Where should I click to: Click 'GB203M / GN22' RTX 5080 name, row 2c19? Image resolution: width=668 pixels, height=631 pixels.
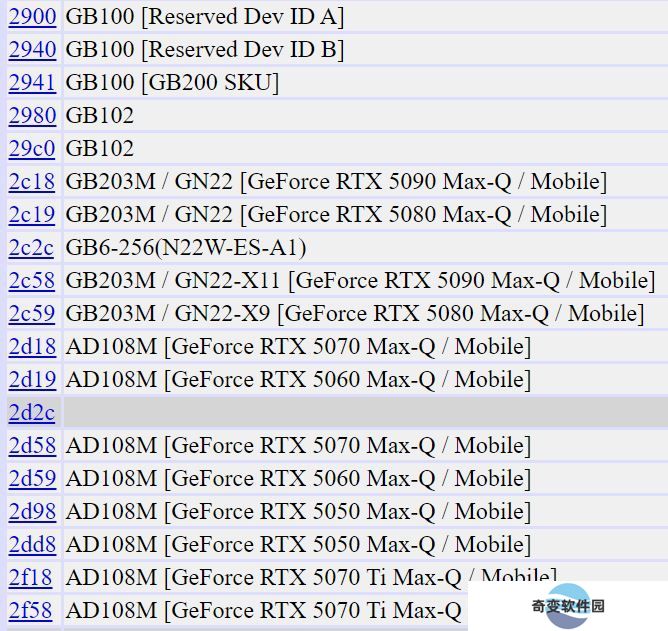click(336, 215)
